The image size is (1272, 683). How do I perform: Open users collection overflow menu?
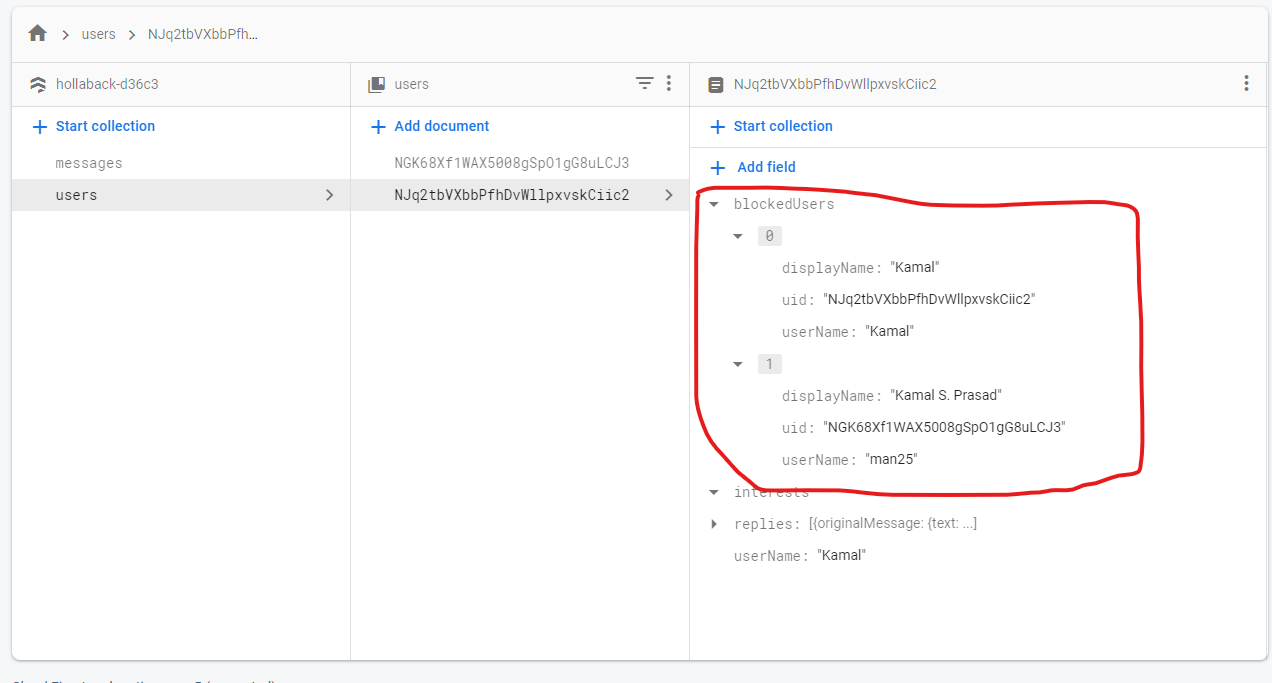(669, 83)
